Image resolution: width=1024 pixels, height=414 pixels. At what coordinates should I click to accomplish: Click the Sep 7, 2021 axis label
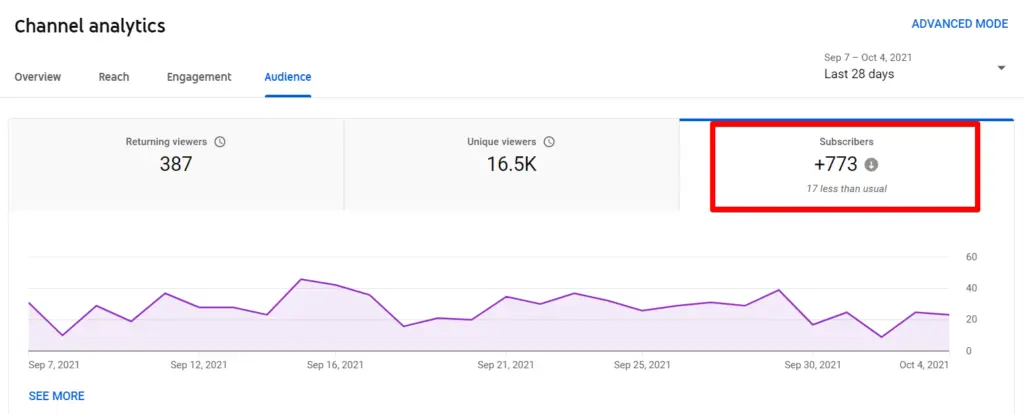click(x=54, y=366)
